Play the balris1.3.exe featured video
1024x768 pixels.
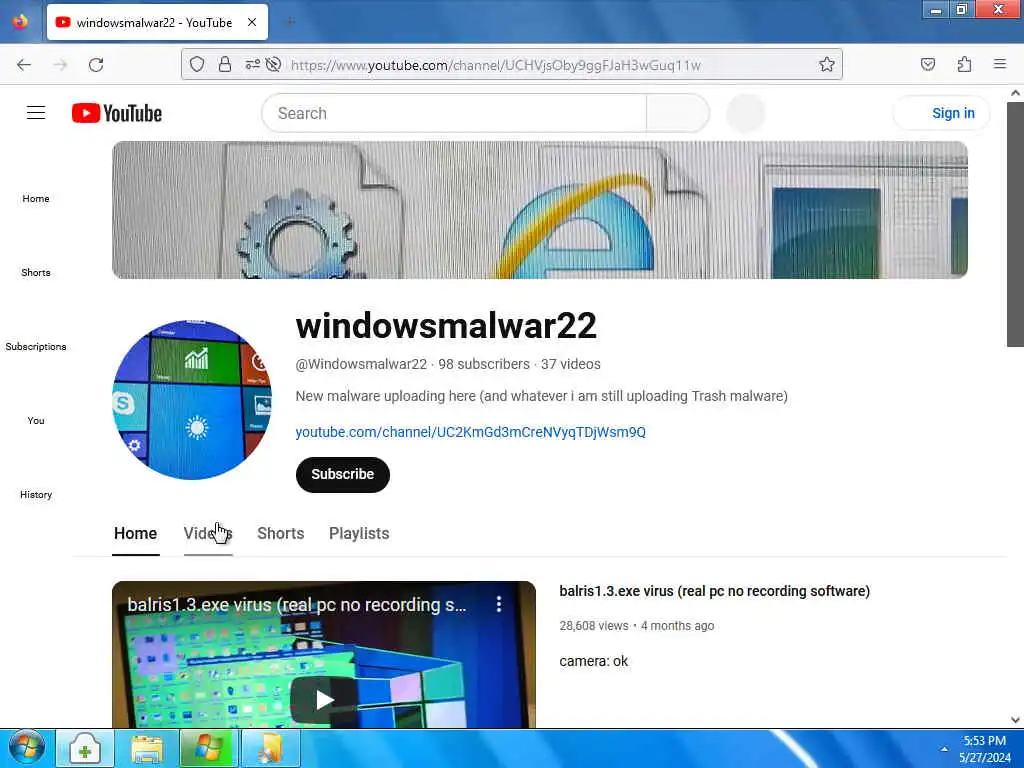(x=324, y=700)
